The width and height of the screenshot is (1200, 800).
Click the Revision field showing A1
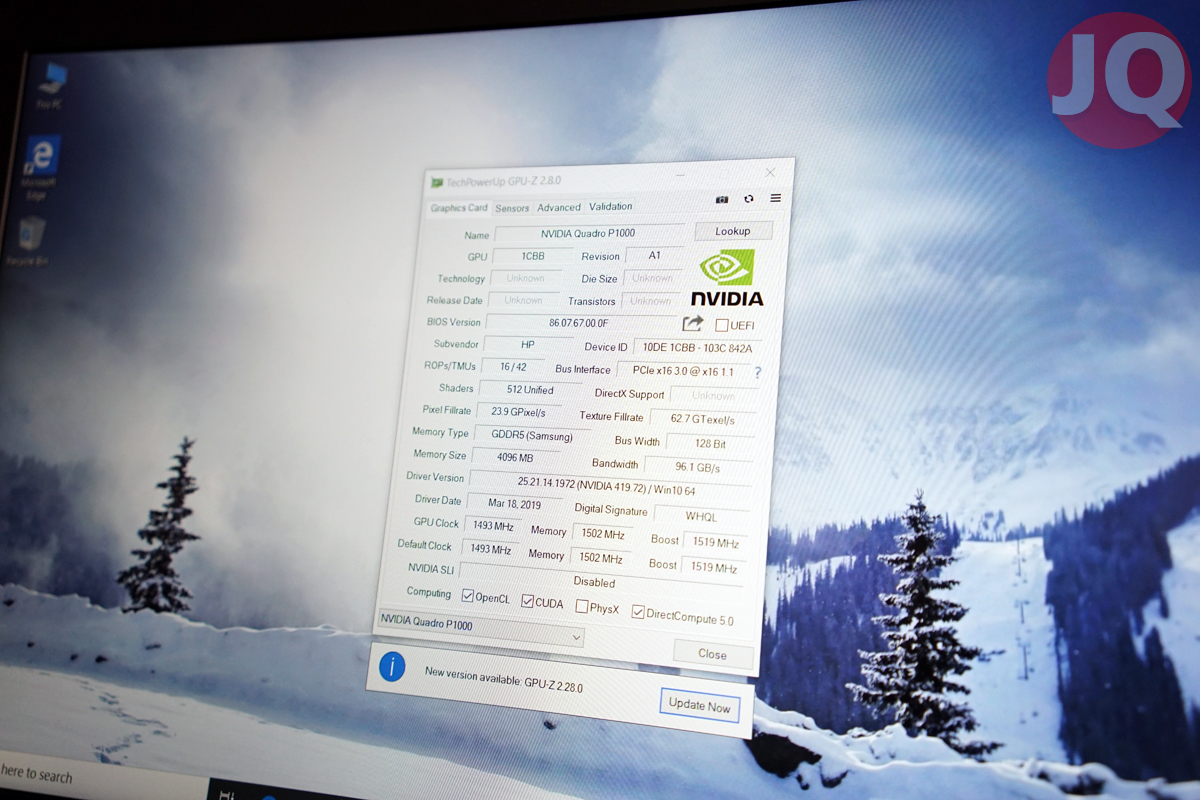pos(655,256)
